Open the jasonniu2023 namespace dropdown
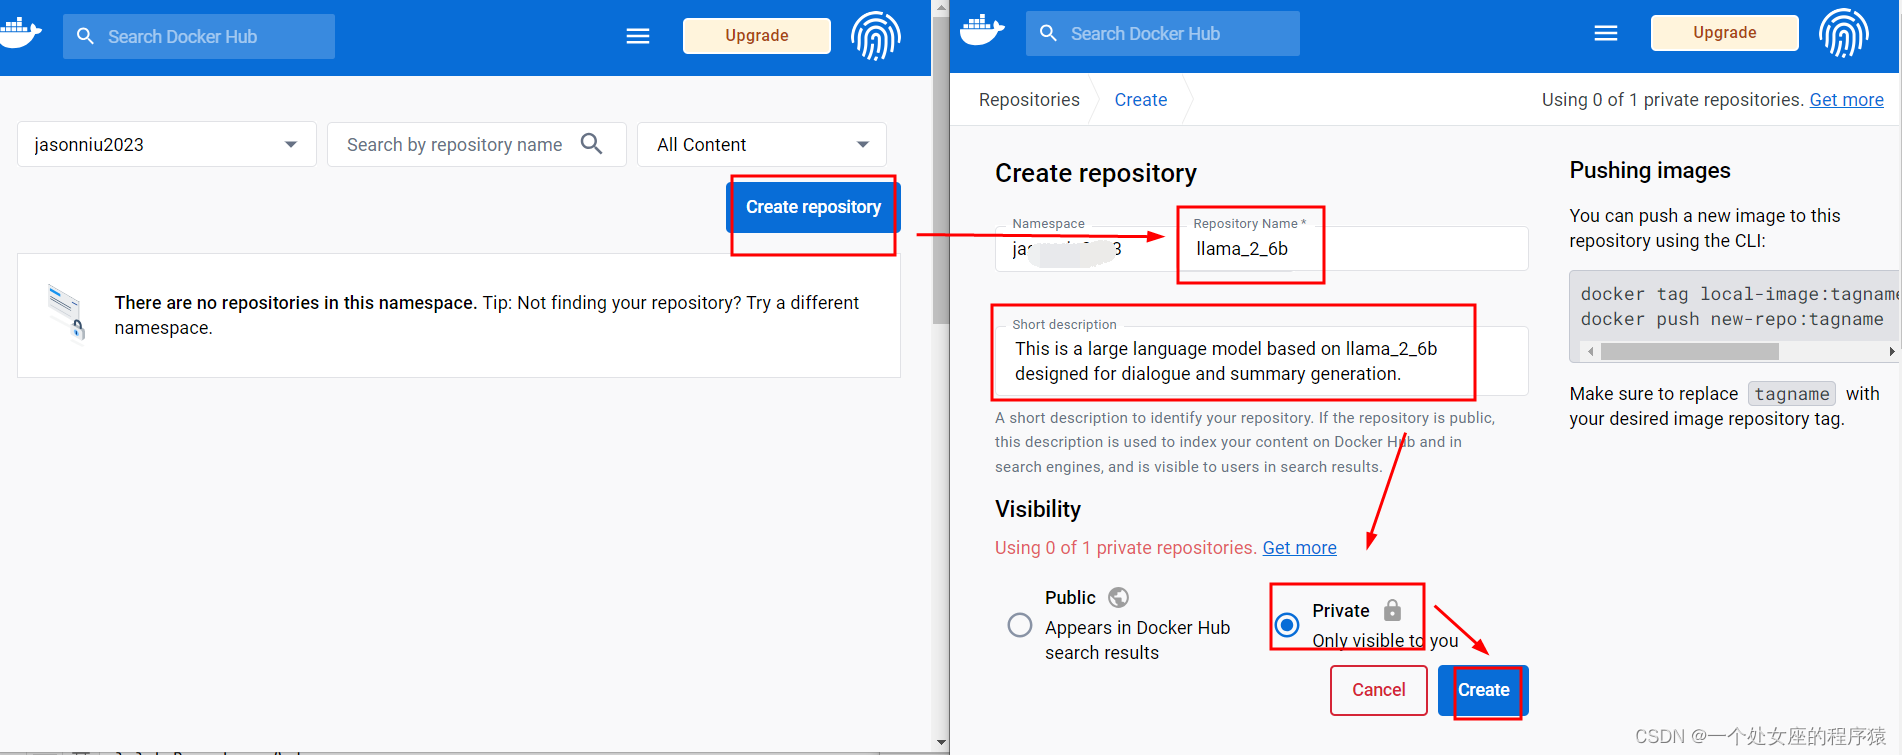 click(167, 144)
